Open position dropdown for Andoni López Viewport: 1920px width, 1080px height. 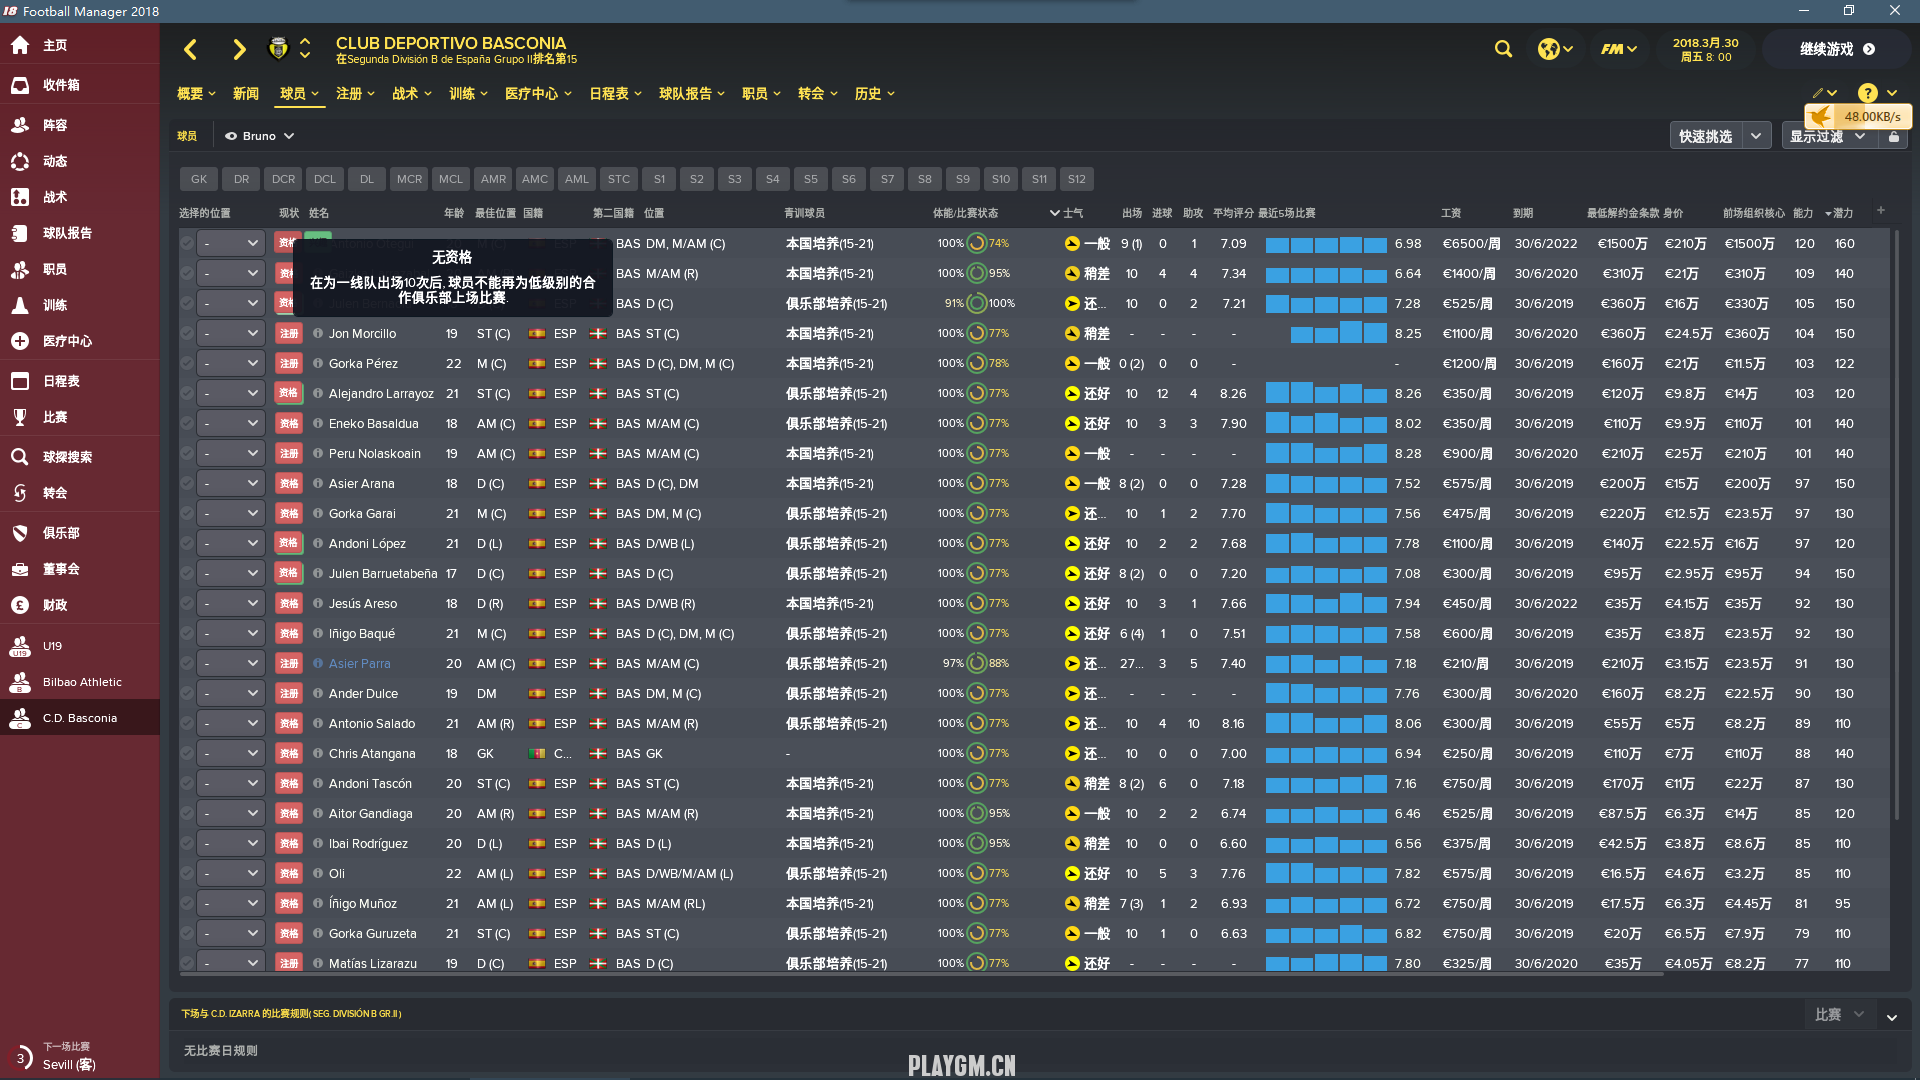[231, 543]
